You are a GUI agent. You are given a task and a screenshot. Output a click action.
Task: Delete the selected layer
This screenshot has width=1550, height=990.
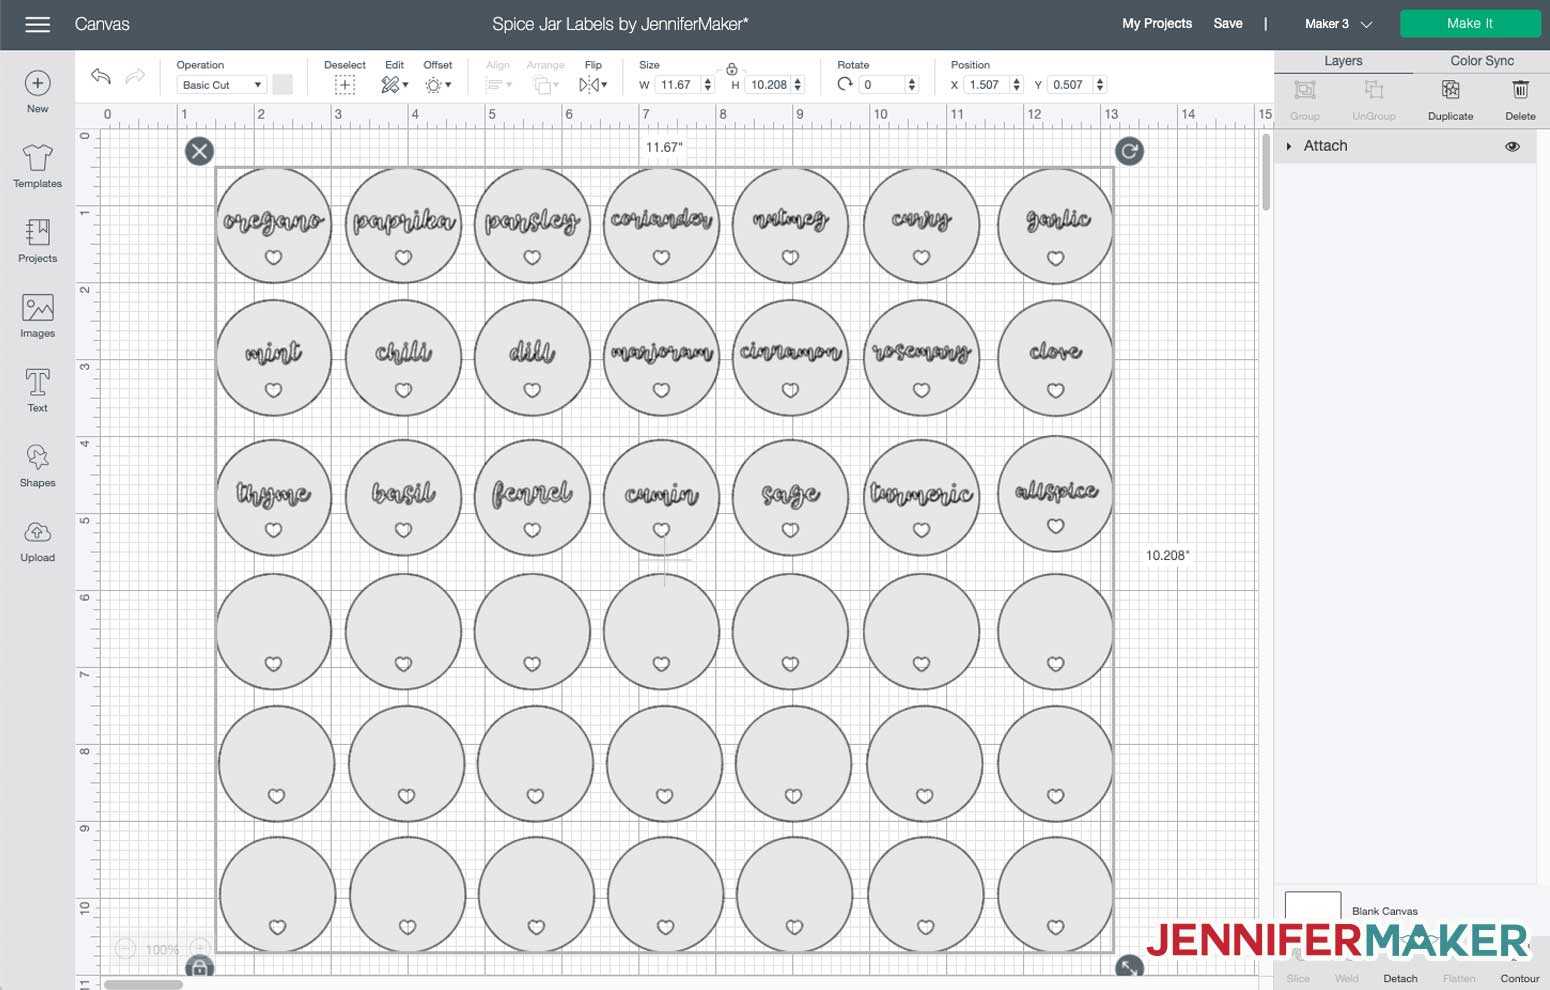(1520, 100)
